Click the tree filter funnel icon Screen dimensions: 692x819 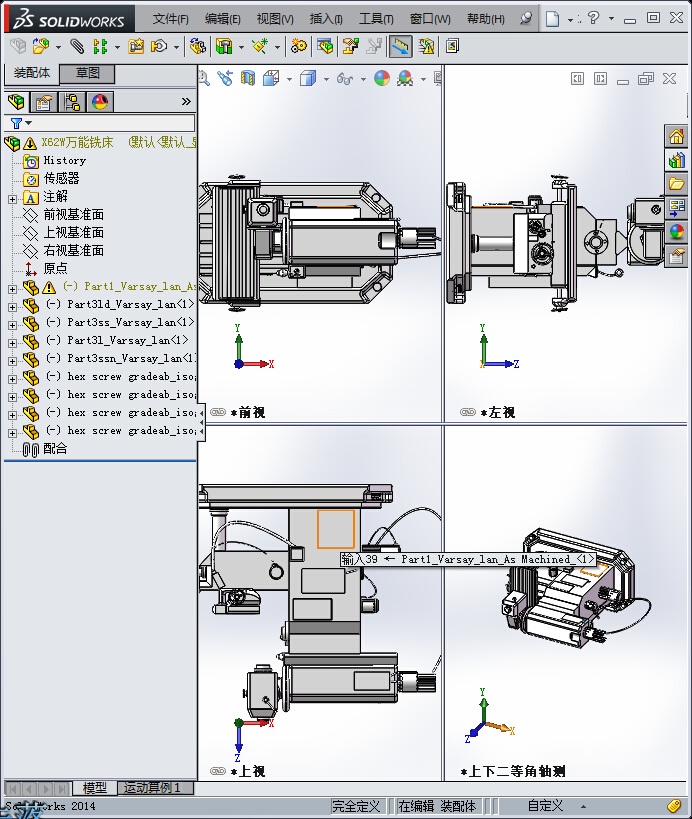click(16, 123)
